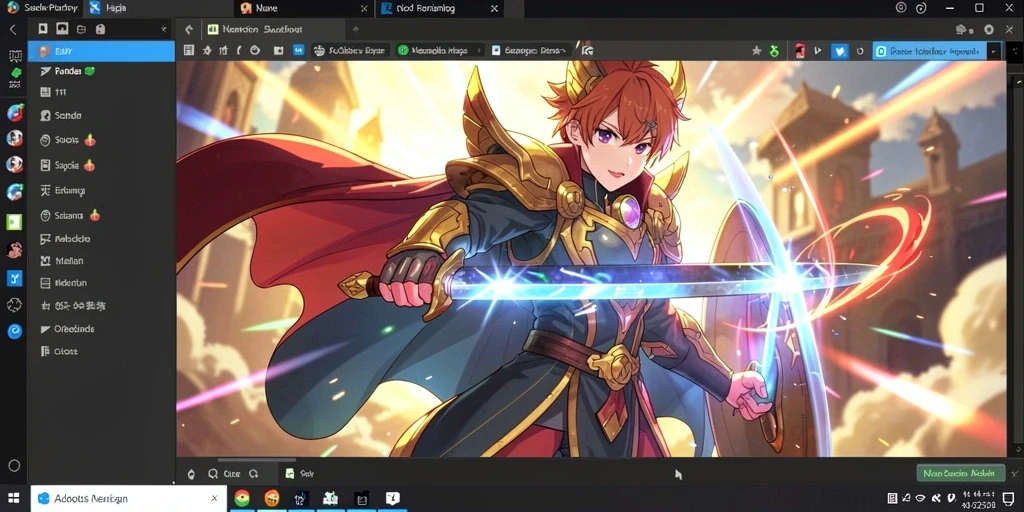Click the lock icon atop the sidebar panel

[100, 29]
